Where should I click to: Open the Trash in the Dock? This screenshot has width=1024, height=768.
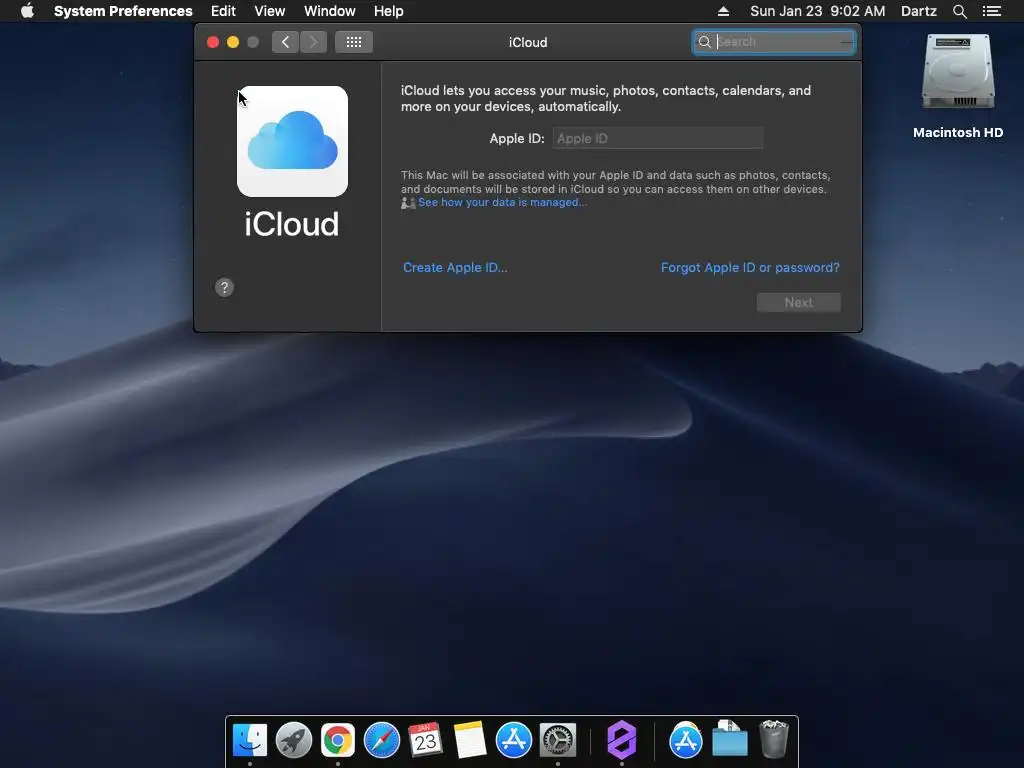point(774,739)
